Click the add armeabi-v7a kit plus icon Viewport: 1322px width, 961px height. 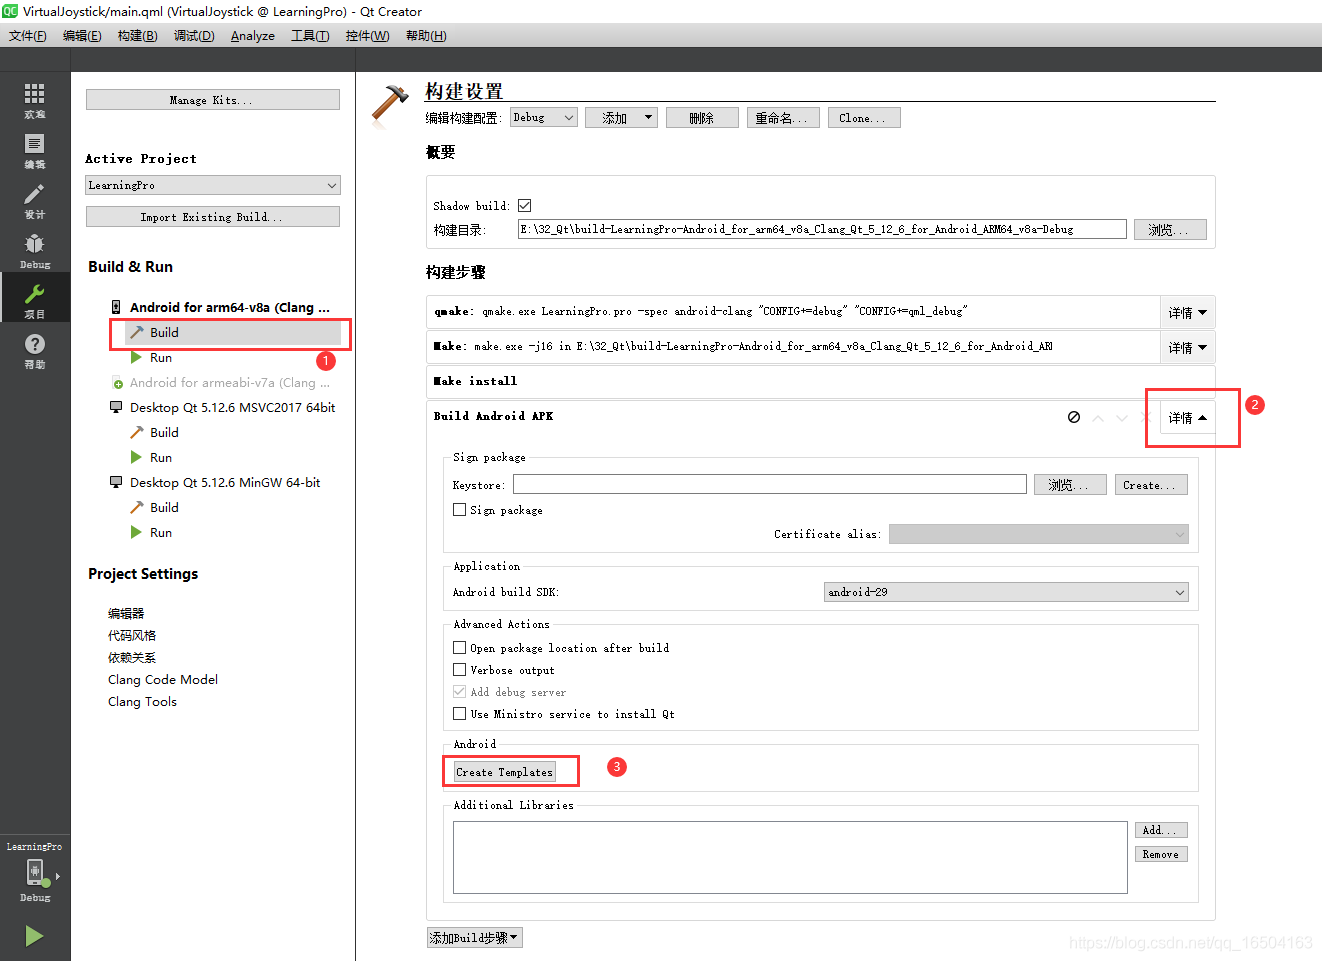[x=117, y=383]
